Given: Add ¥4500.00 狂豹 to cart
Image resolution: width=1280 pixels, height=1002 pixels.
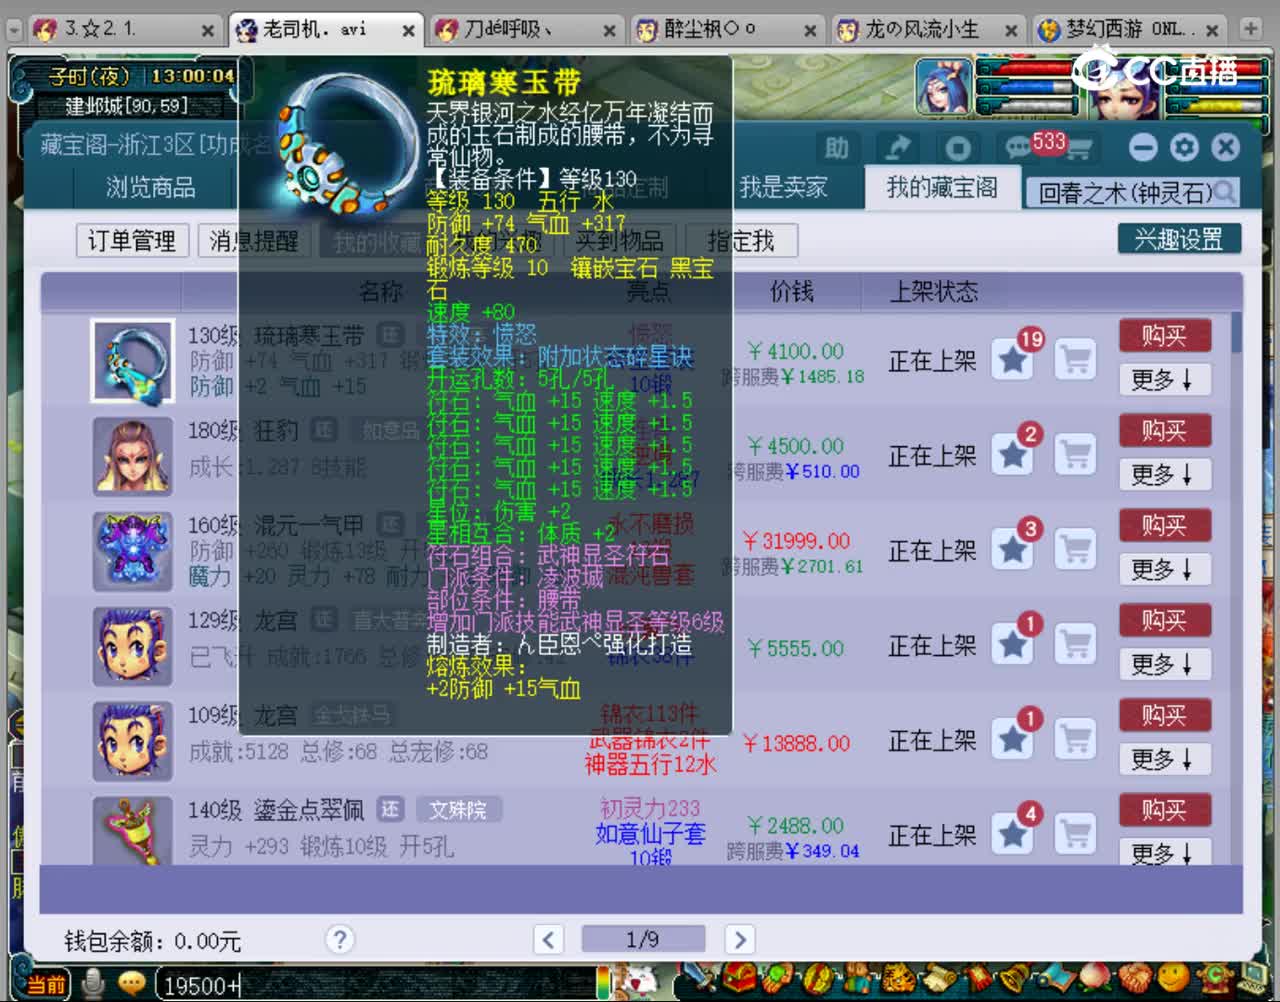Looking at the screenshot, I should 1076,454.
